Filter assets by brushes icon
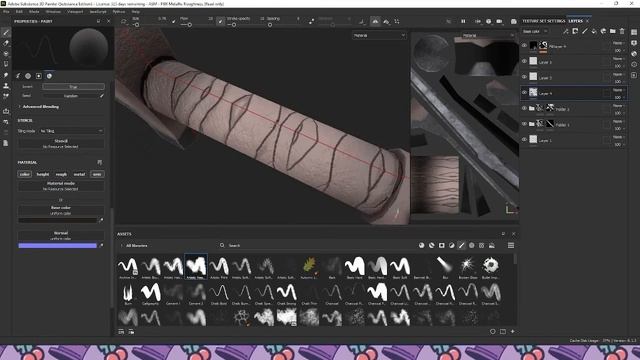 (x=462, y=245)
